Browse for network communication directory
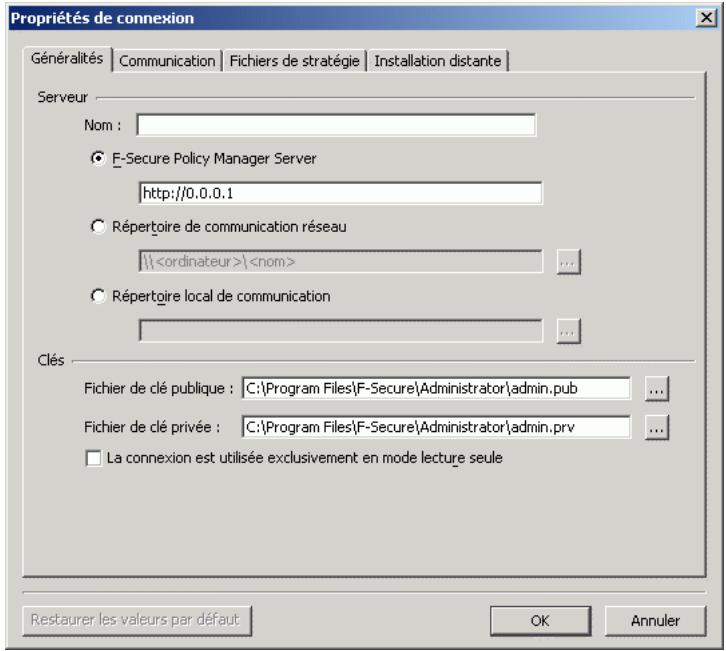Viewport: 726px width, 651px height. click(568, 262)
